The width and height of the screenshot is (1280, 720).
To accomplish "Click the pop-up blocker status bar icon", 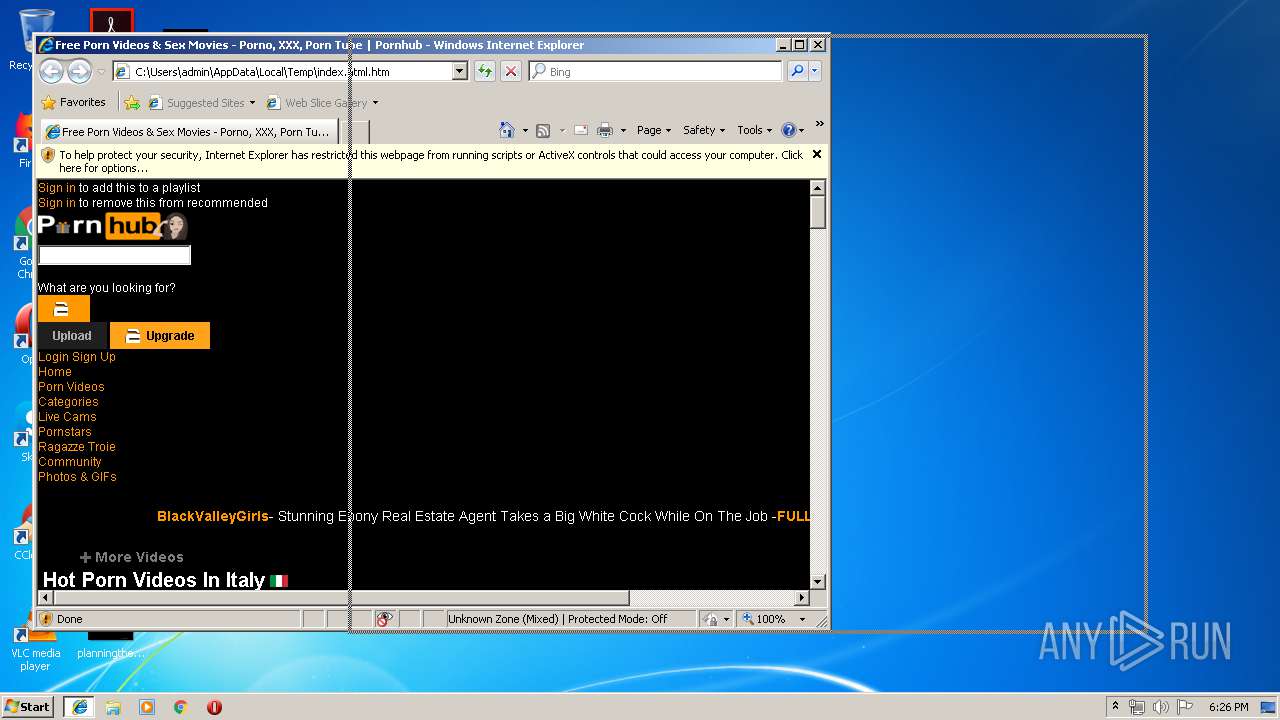I will click(x=384, y=619).
